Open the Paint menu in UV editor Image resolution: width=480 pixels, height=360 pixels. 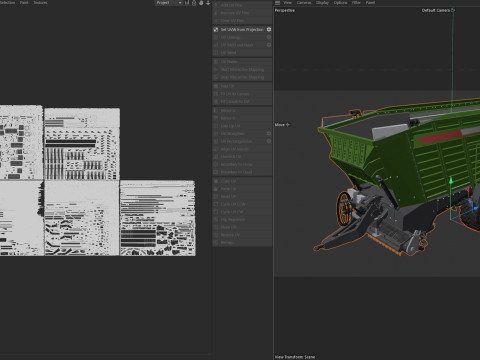[x=24, y=3]
